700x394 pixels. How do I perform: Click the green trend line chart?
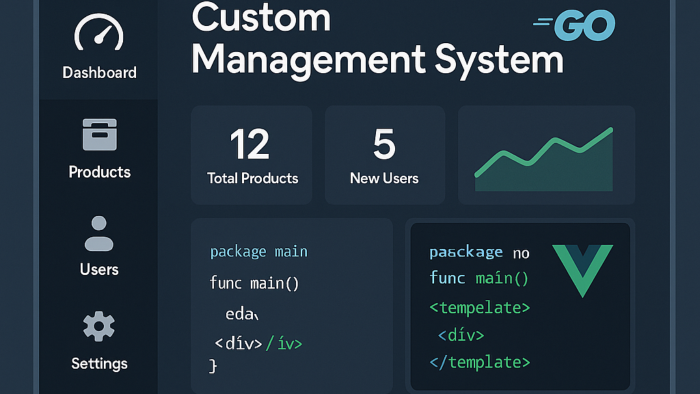(544, 159)
